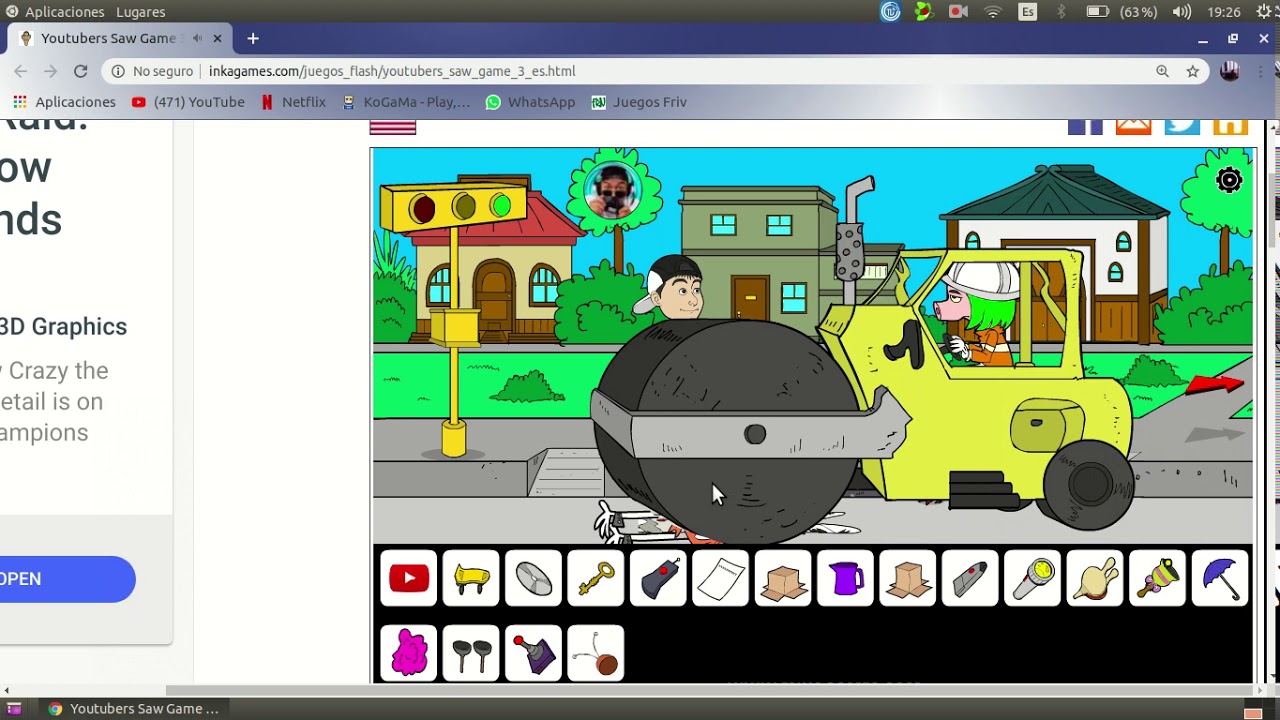Open the system power menu
The image size is (1280, 720).
coord(1266,12)
